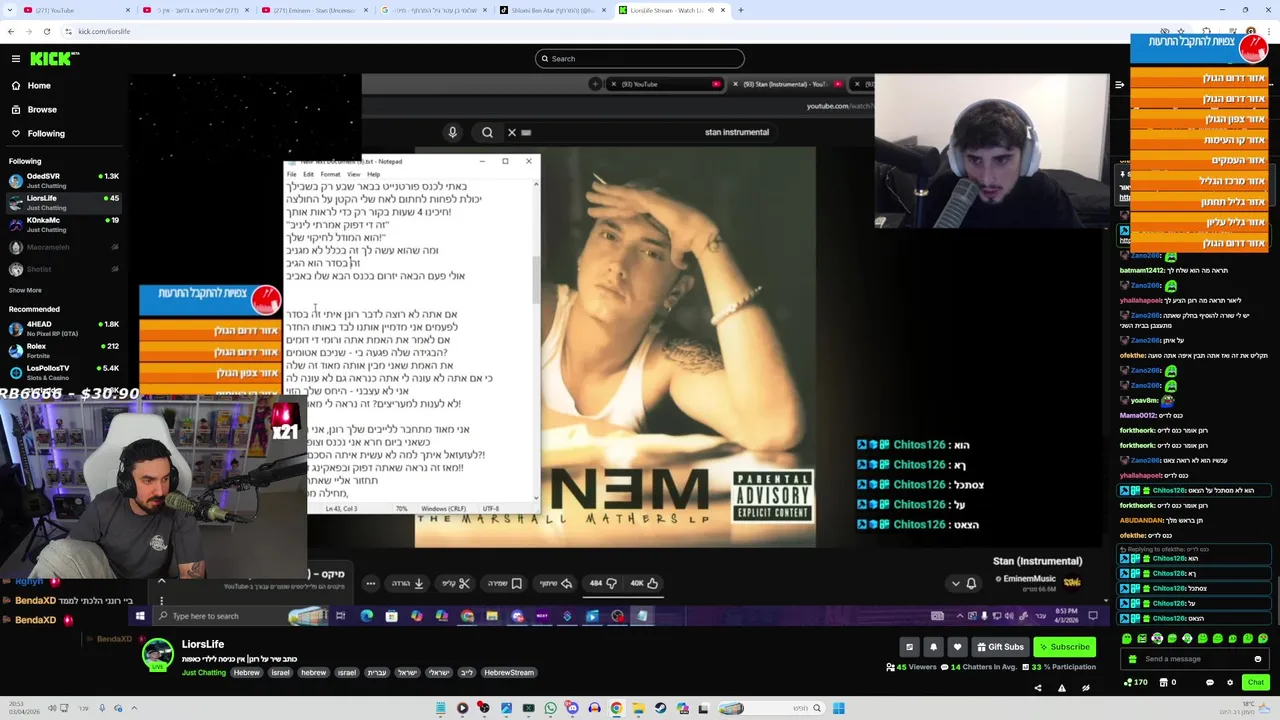Screen dimensions: 1280x720
Task: Click the Kick search field
Action: pos(640,58)
